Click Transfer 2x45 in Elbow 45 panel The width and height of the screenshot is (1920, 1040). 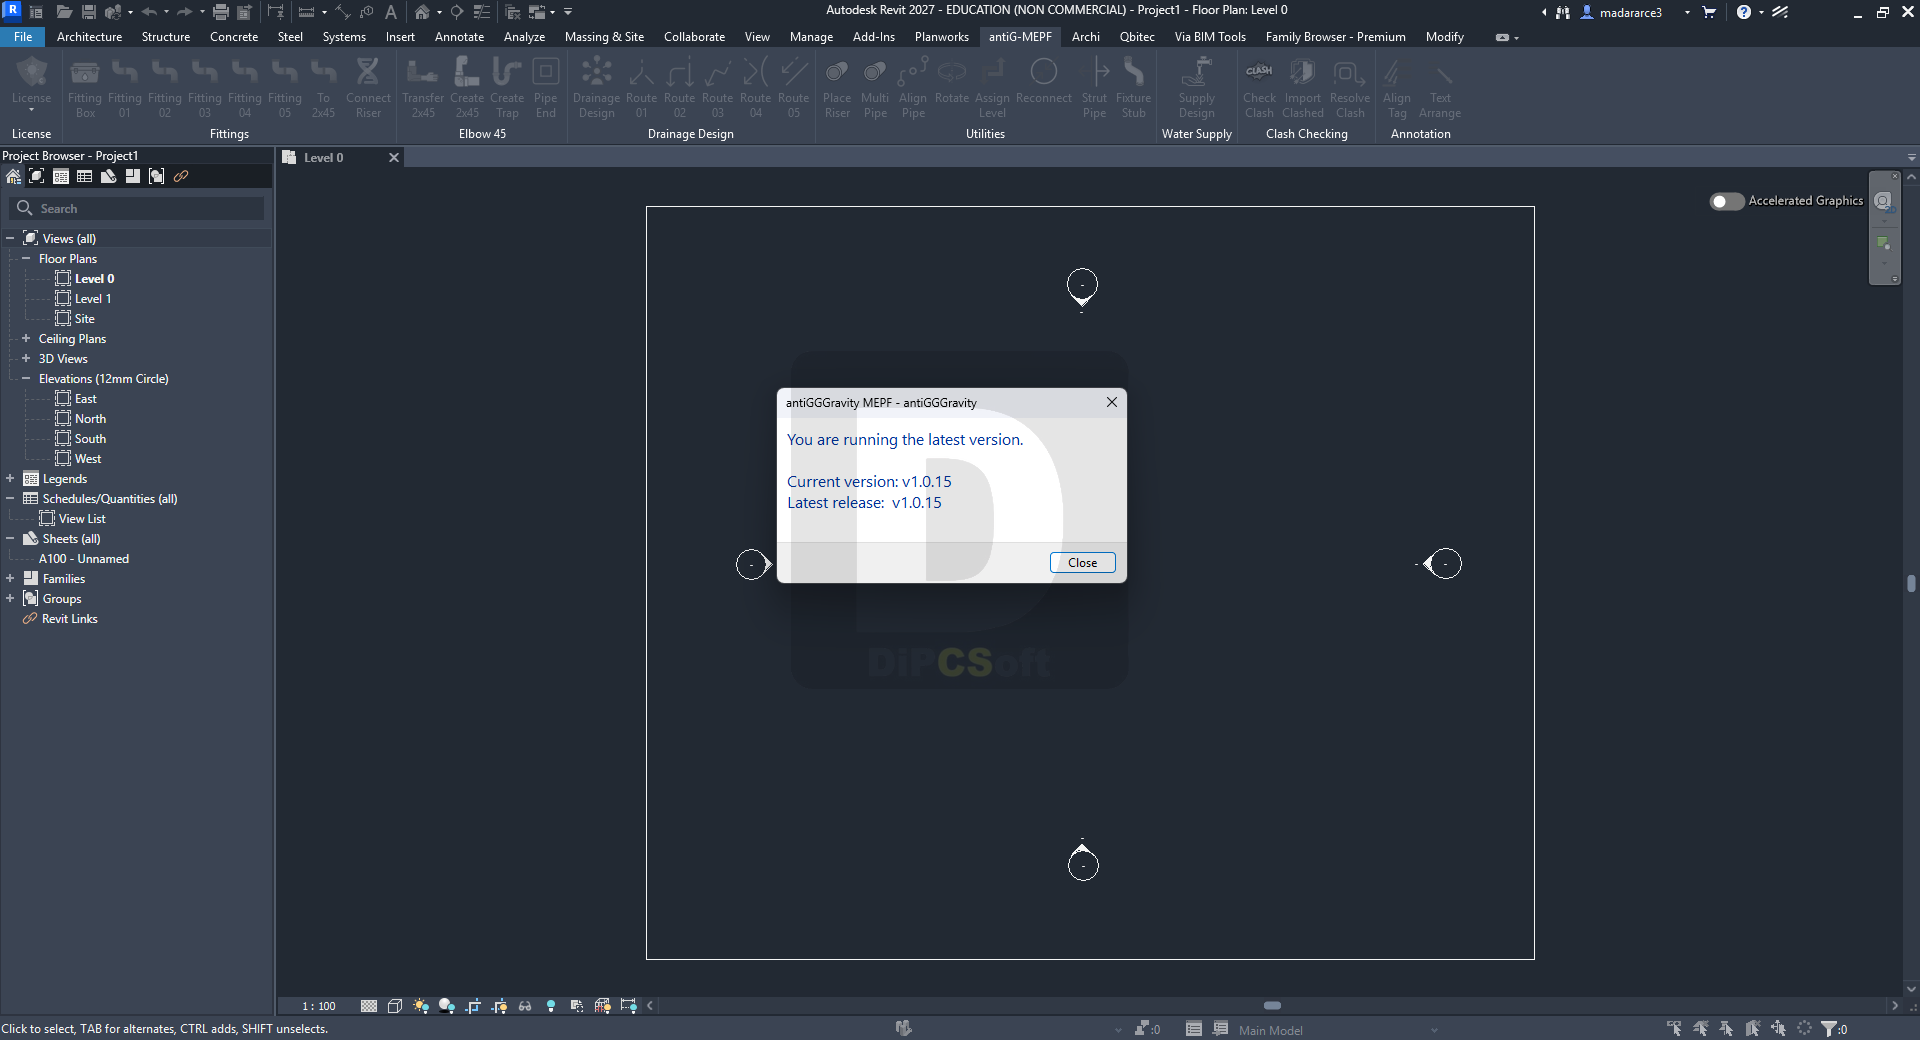pos(423,88)
